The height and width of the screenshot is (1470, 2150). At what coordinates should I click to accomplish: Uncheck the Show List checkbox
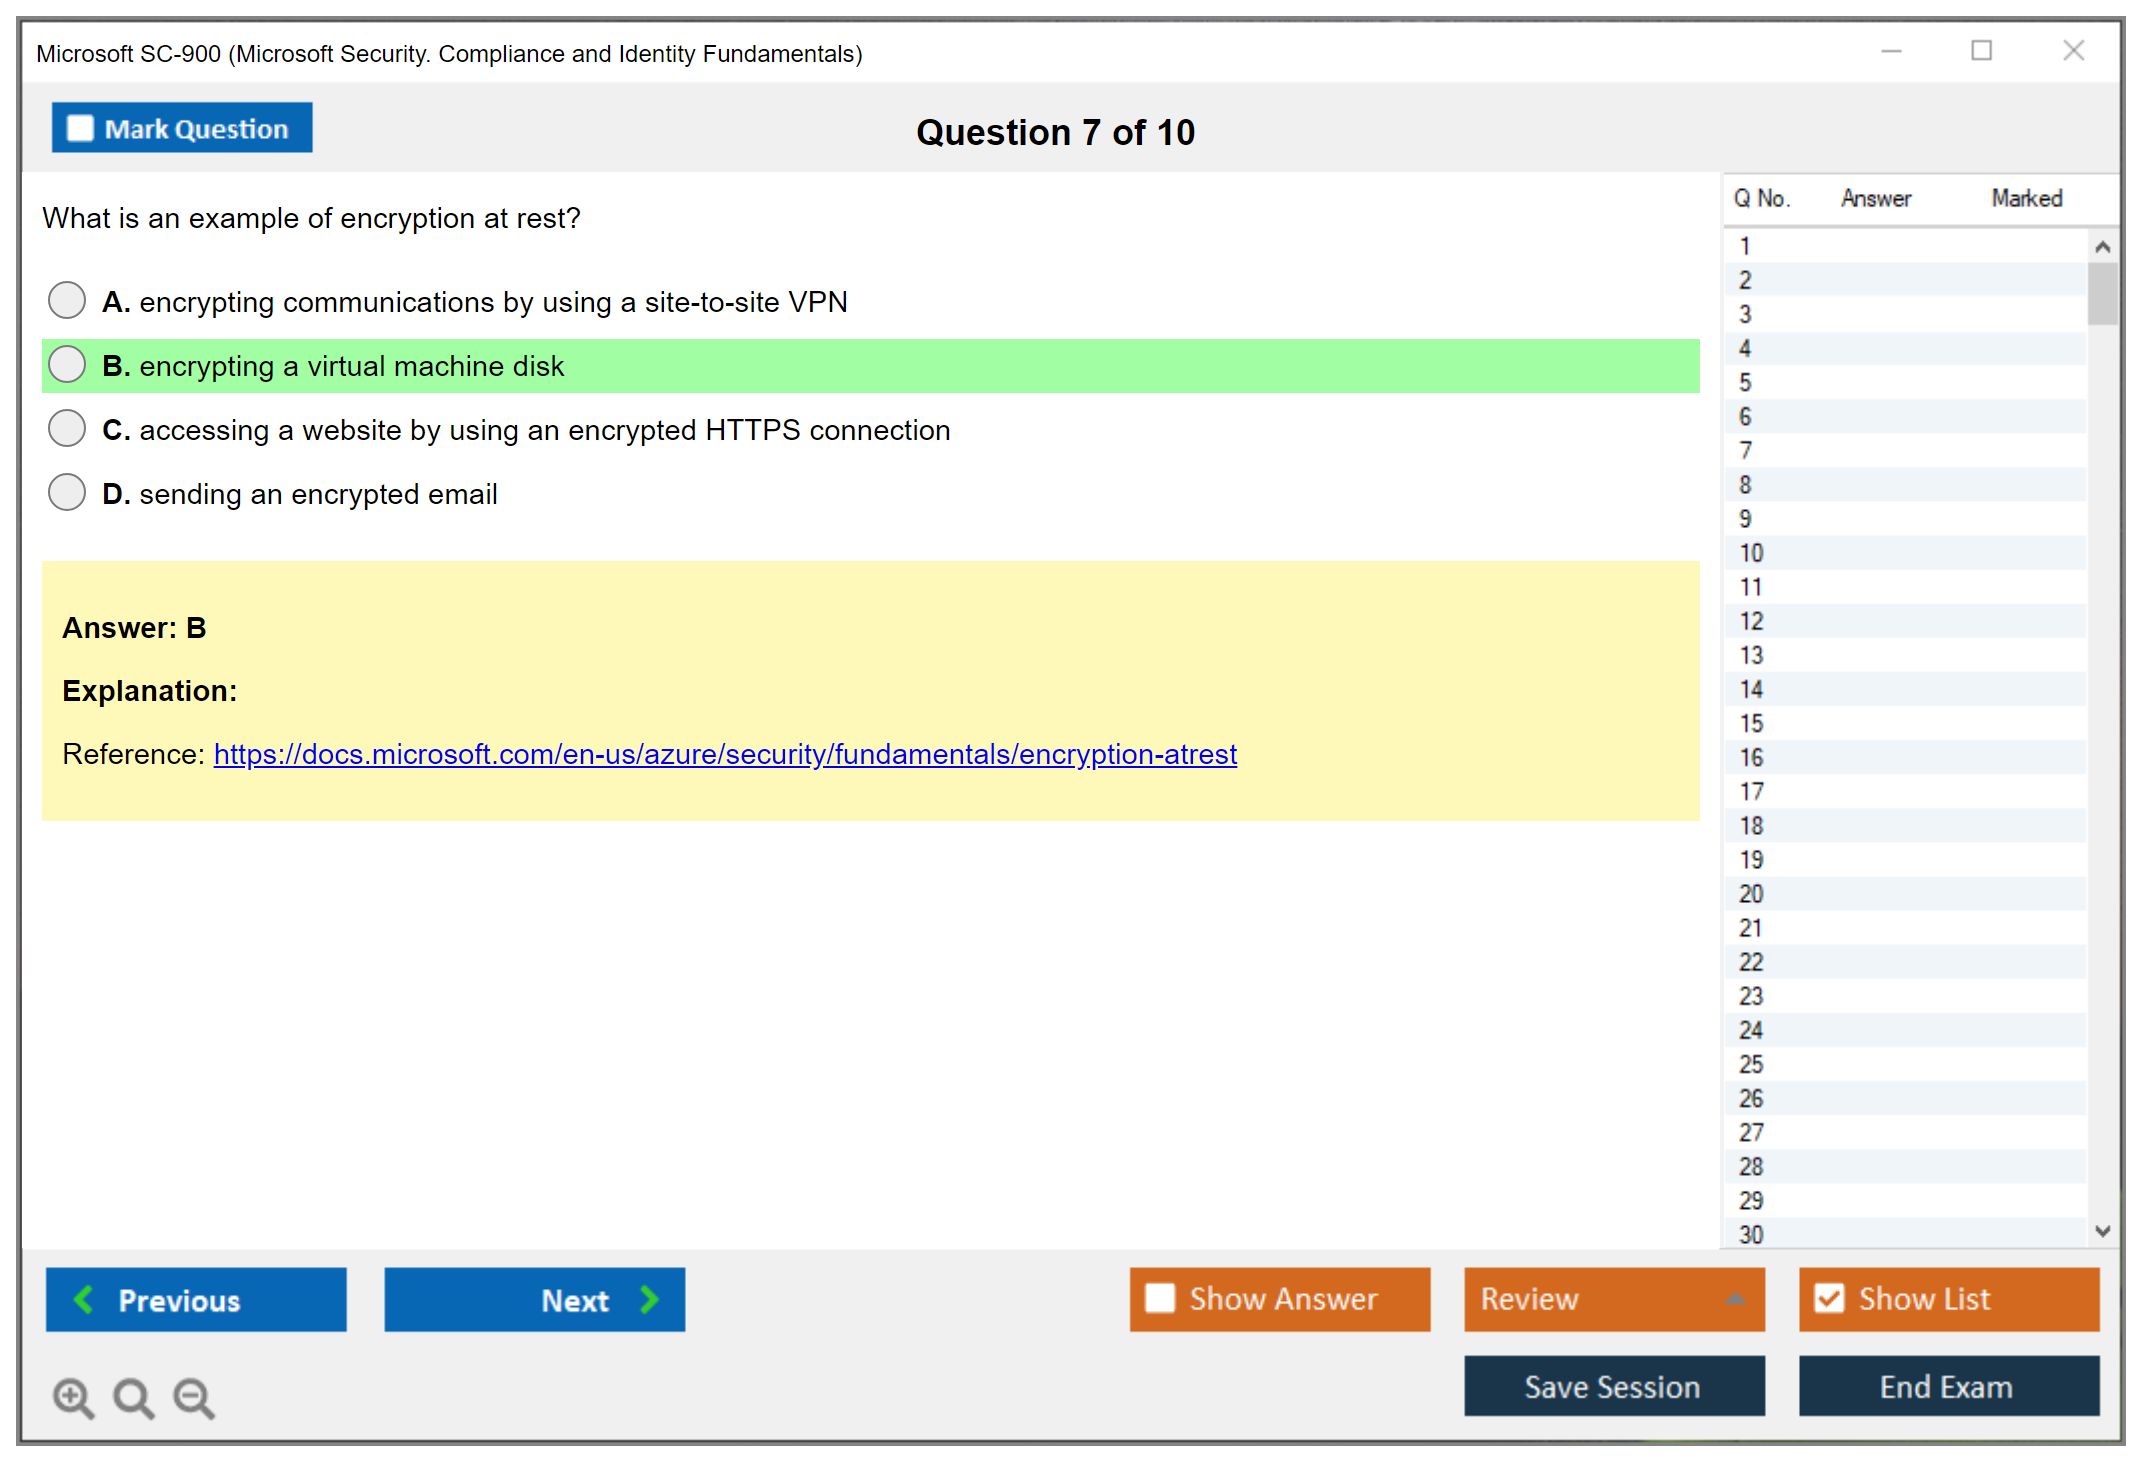1829,1298
